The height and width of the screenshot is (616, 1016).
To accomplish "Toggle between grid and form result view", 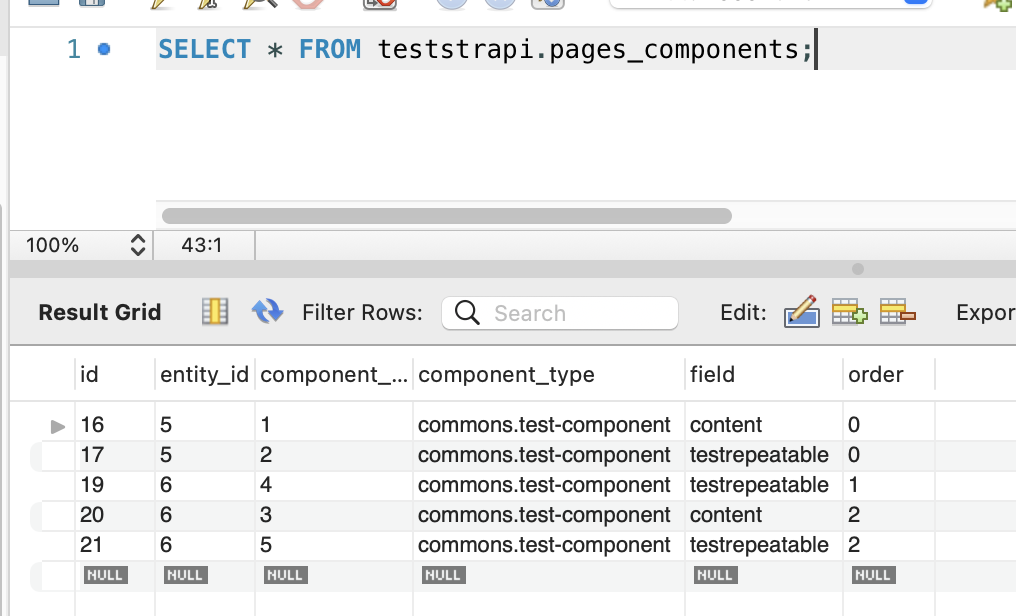I will 215,311.
